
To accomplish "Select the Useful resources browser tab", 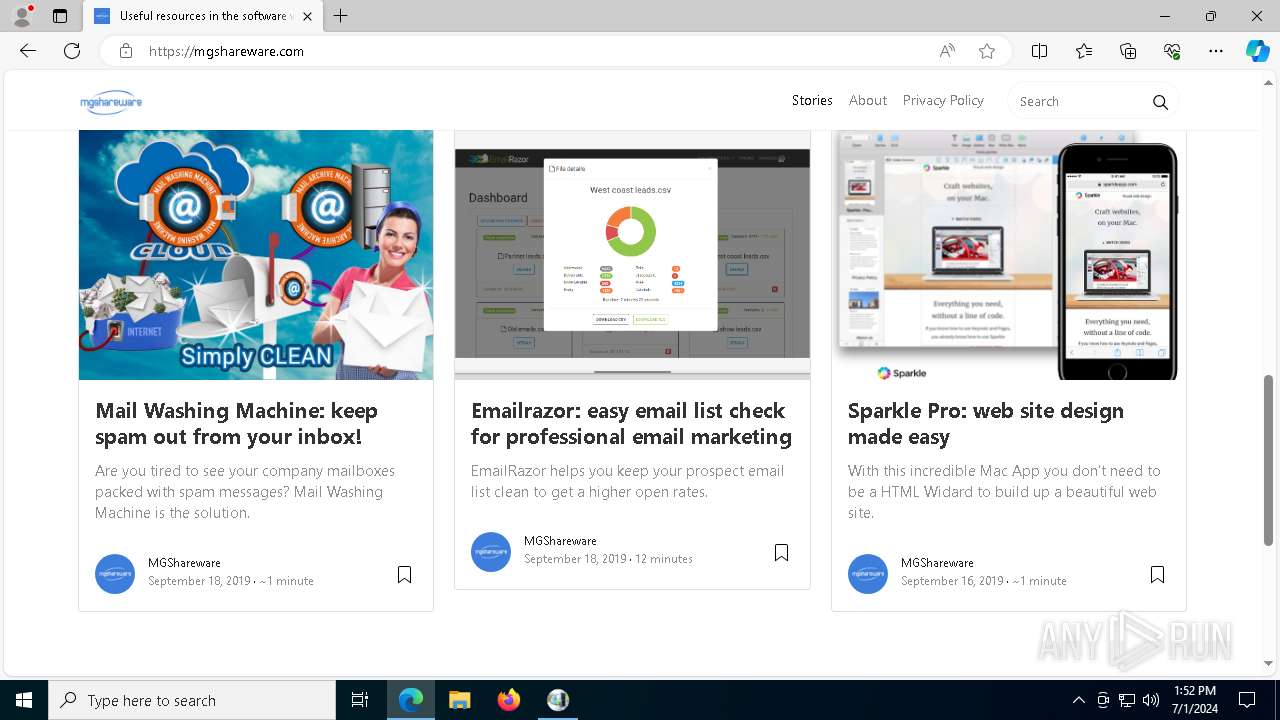I will click(203, 16).
